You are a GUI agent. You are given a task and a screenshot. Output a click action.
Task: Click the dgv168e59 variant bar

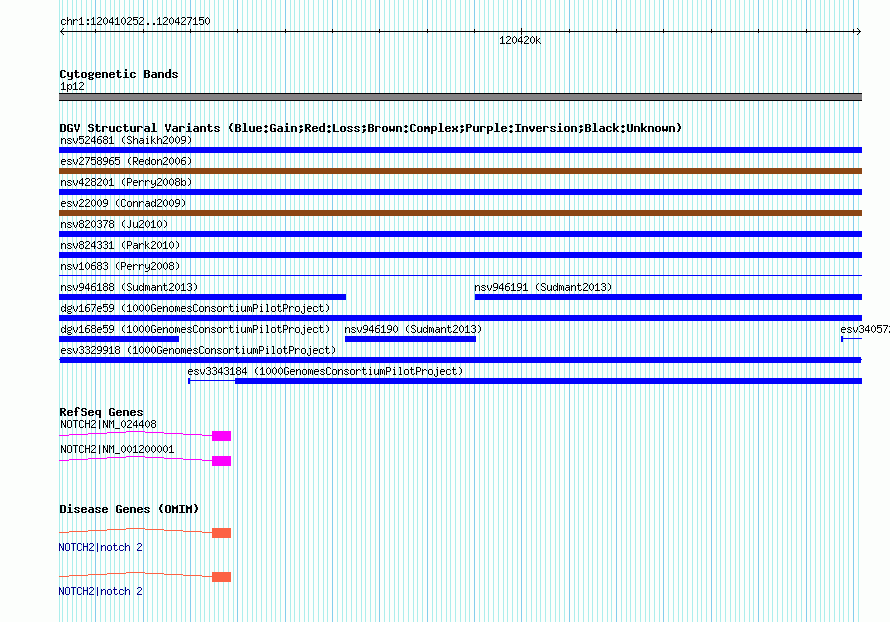click(x=119, y=339)
